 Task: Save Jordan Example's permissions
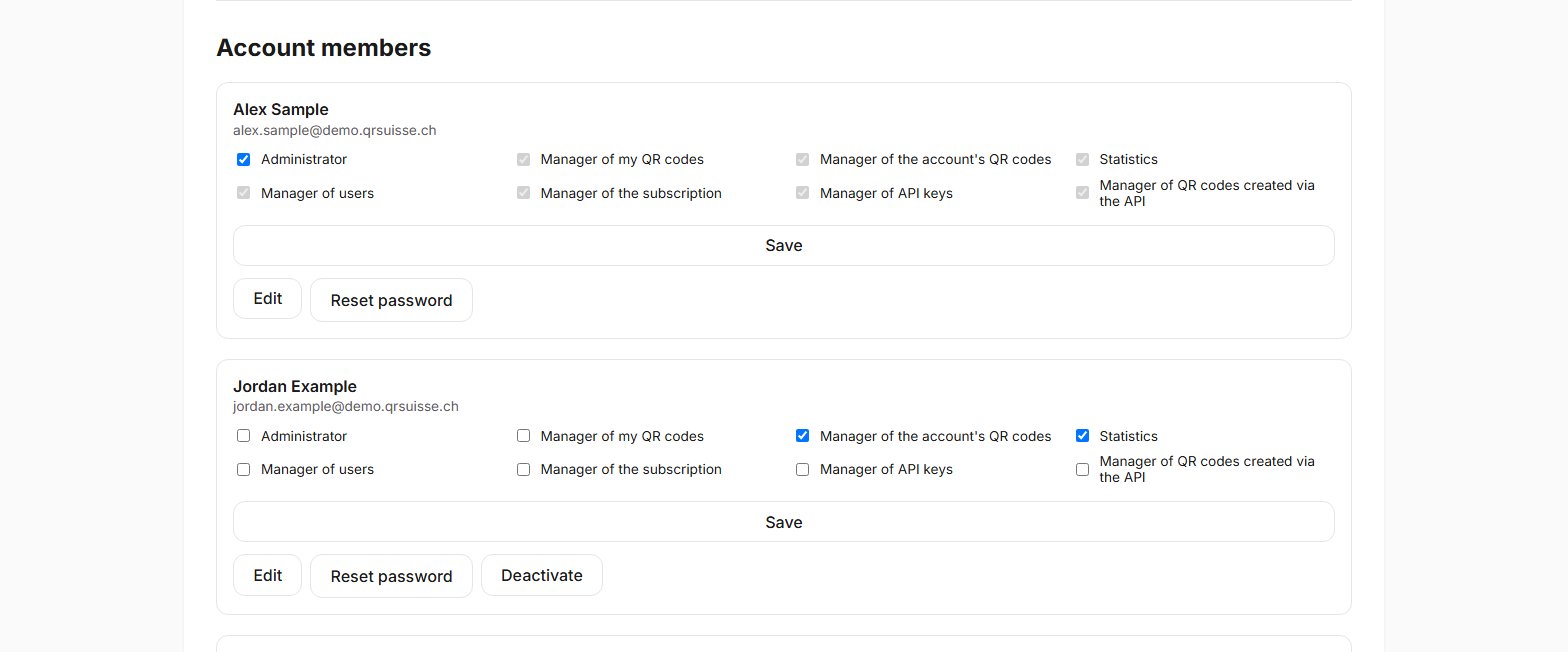click(x=784, y=522)
